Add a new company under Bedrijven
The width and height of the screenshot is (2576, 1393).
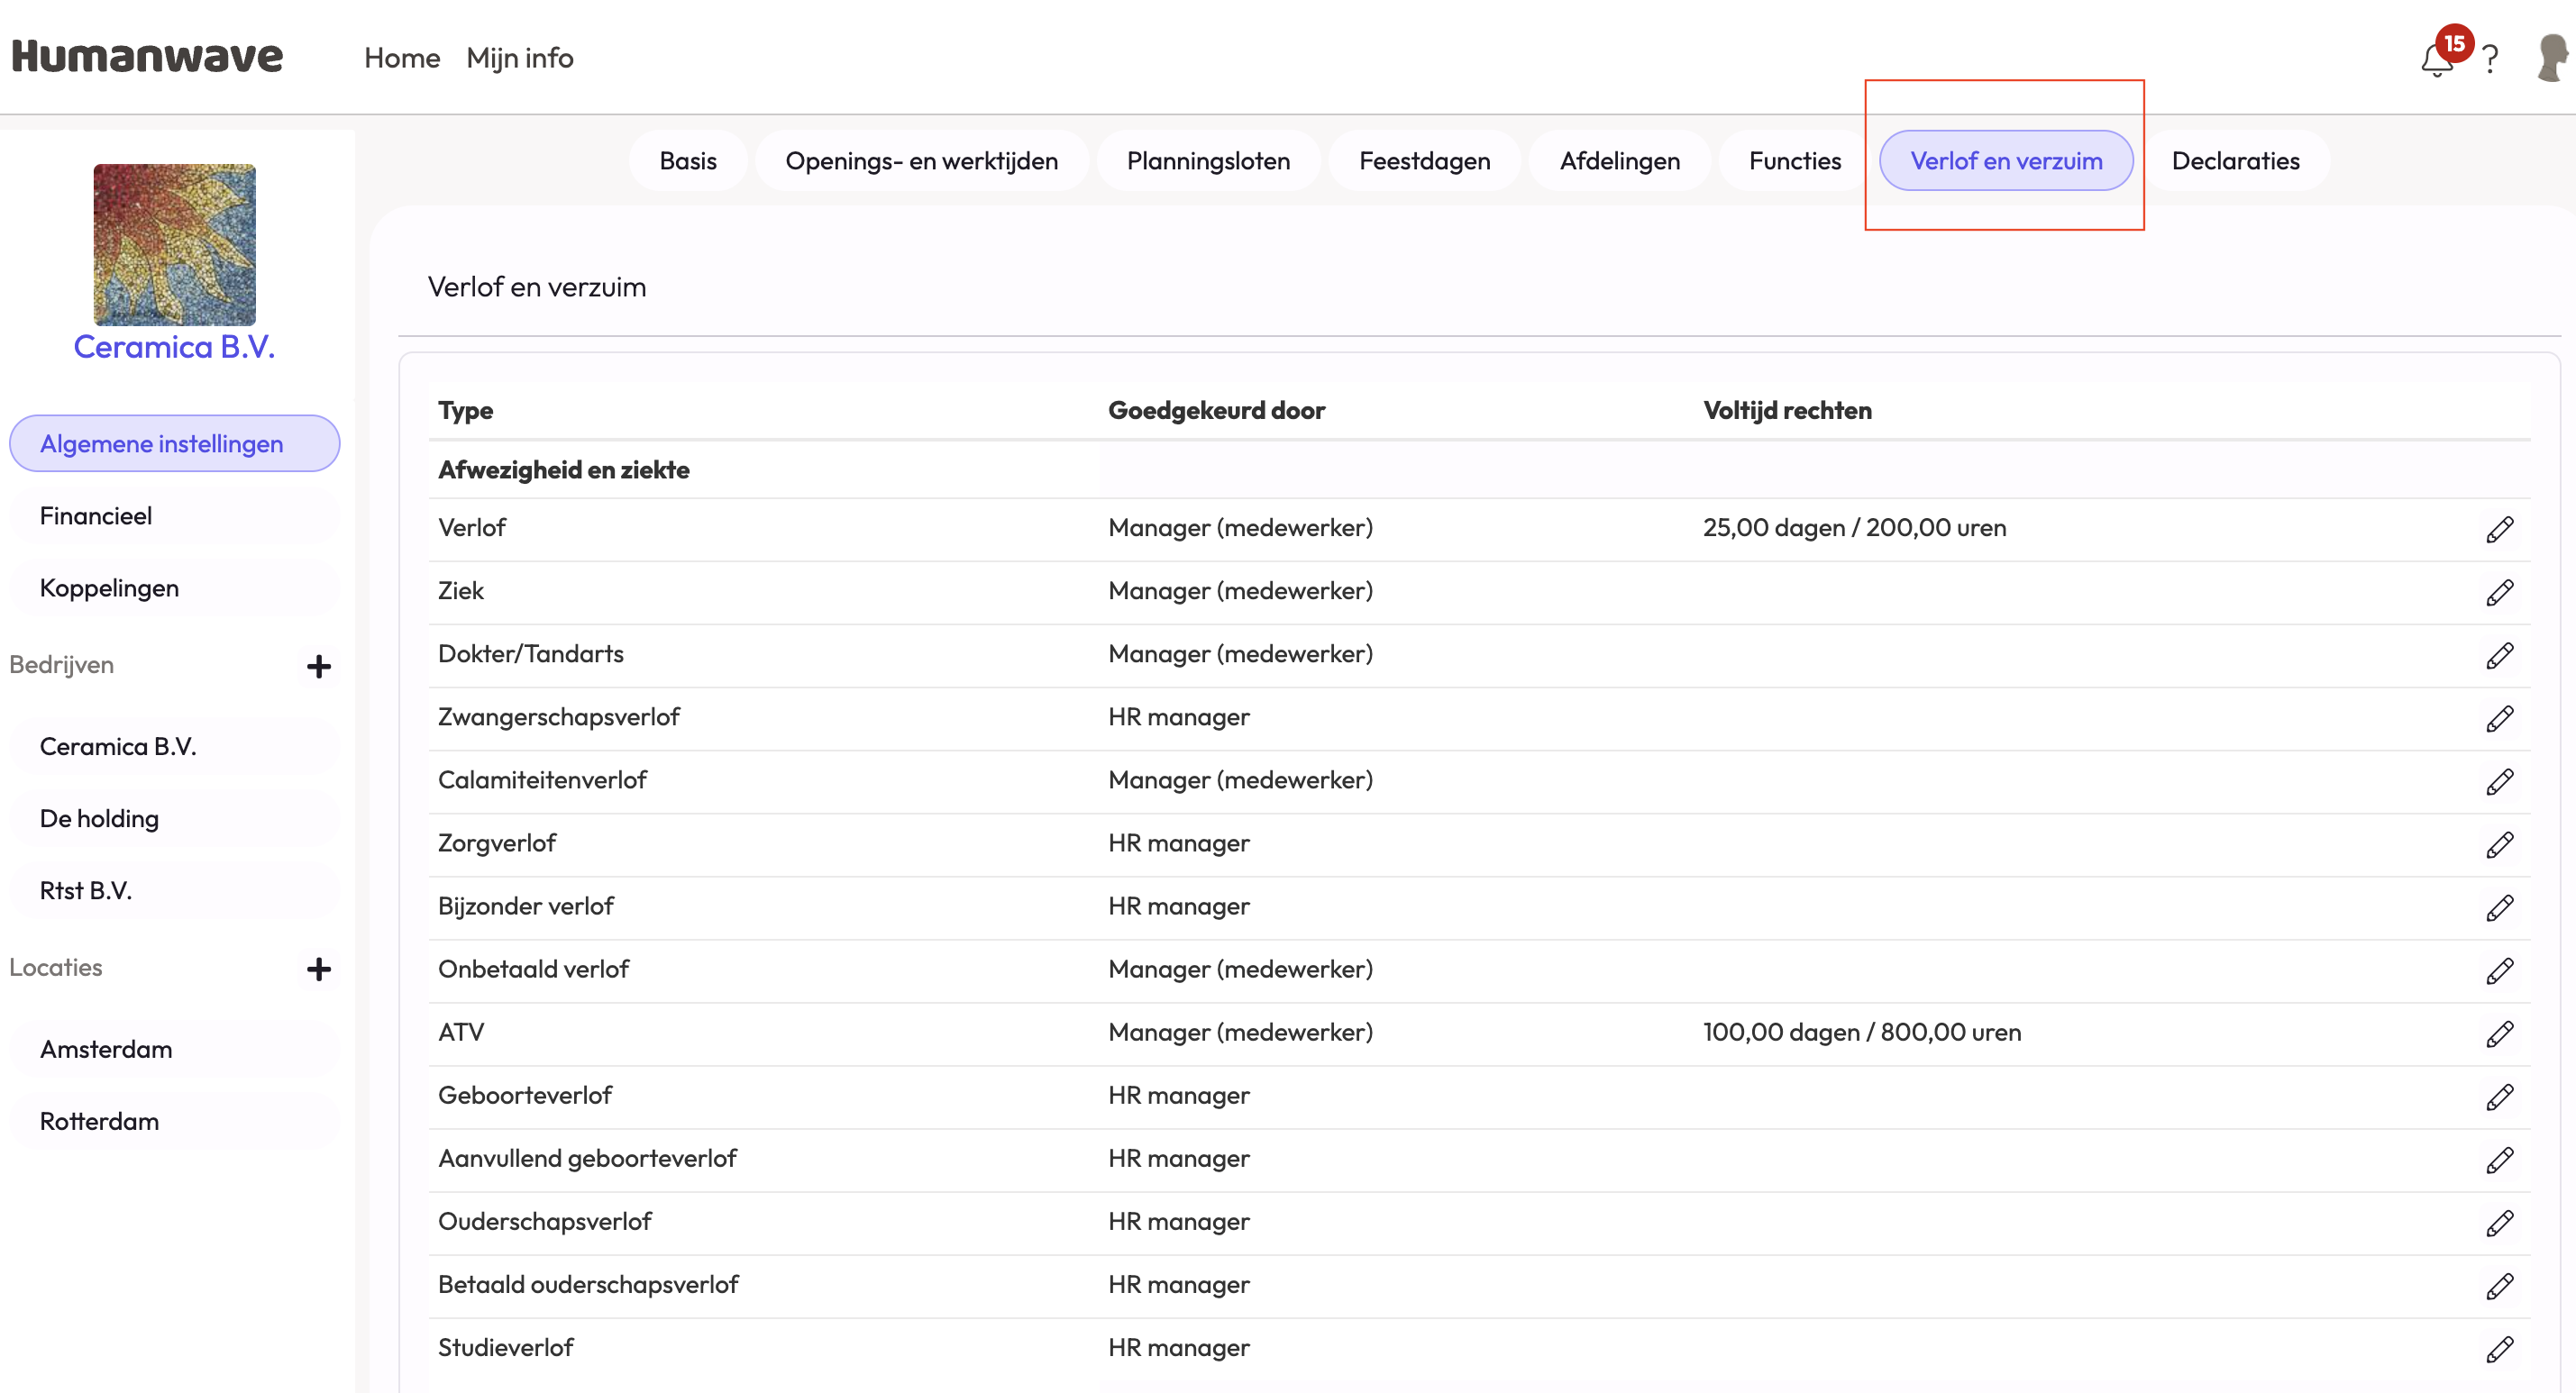click(318, 666)
